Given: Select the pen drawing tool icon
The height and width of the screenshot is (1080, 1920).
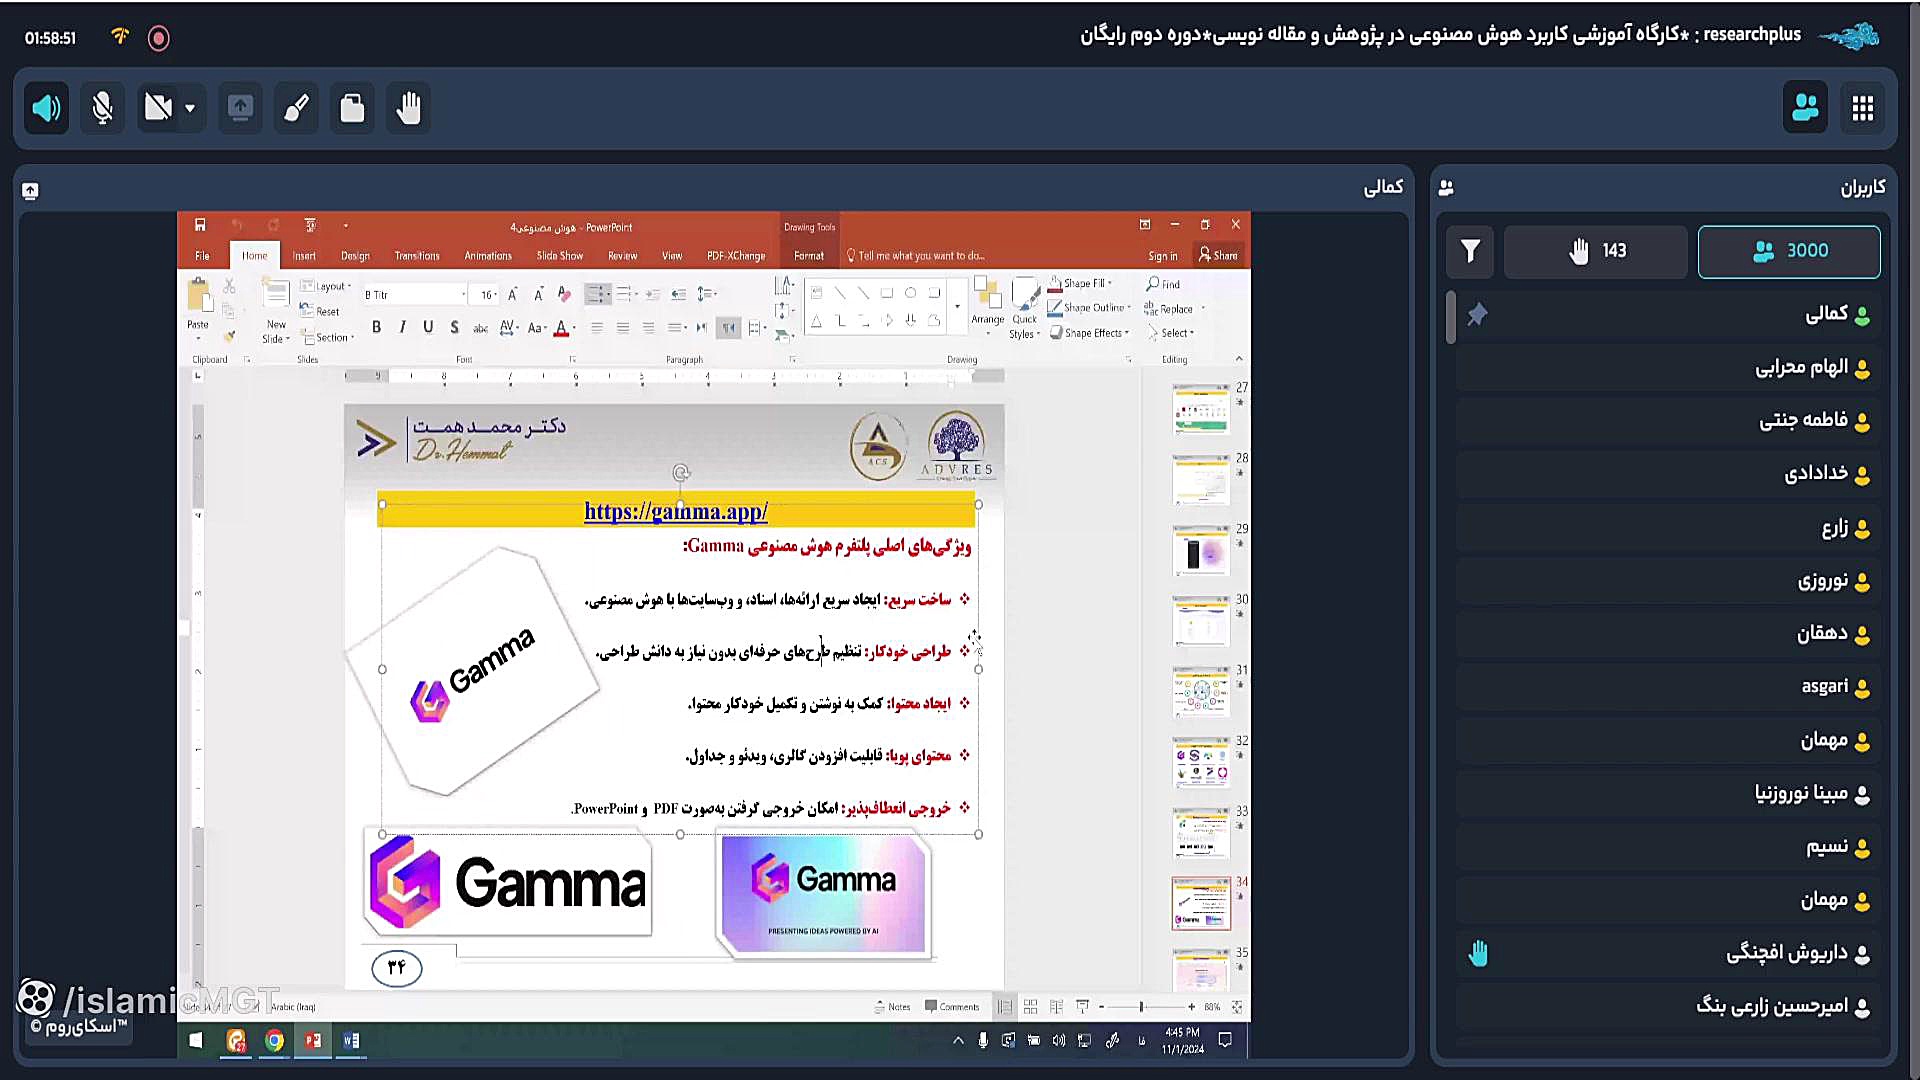Looking at the screenshot, I should pos(296,108).
